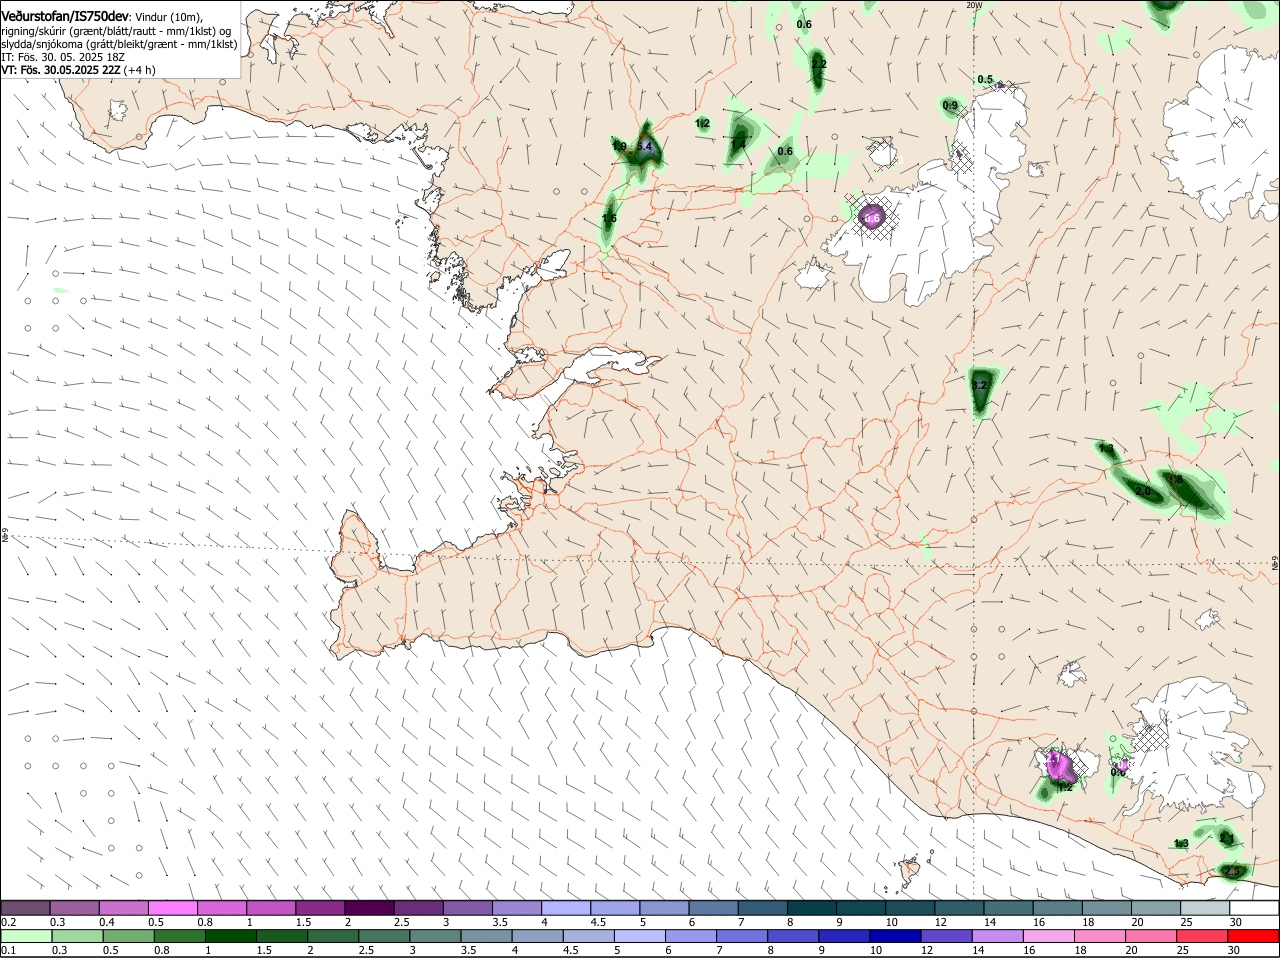Screen dimensions: 1280x958
Task: Click the (+4 h) forecast offset text
Action: (x=142, y=70)
